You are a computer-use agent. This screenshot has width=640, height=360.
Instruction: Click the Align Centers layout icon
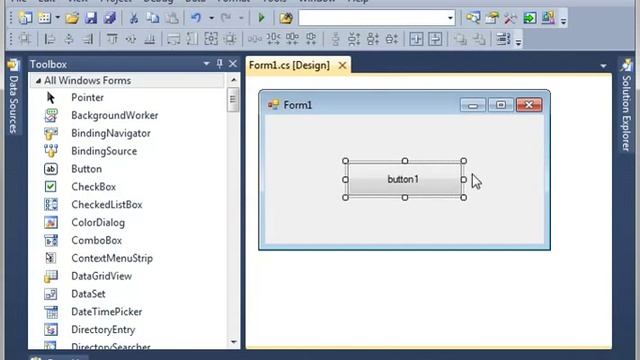[x=69, y=39]
